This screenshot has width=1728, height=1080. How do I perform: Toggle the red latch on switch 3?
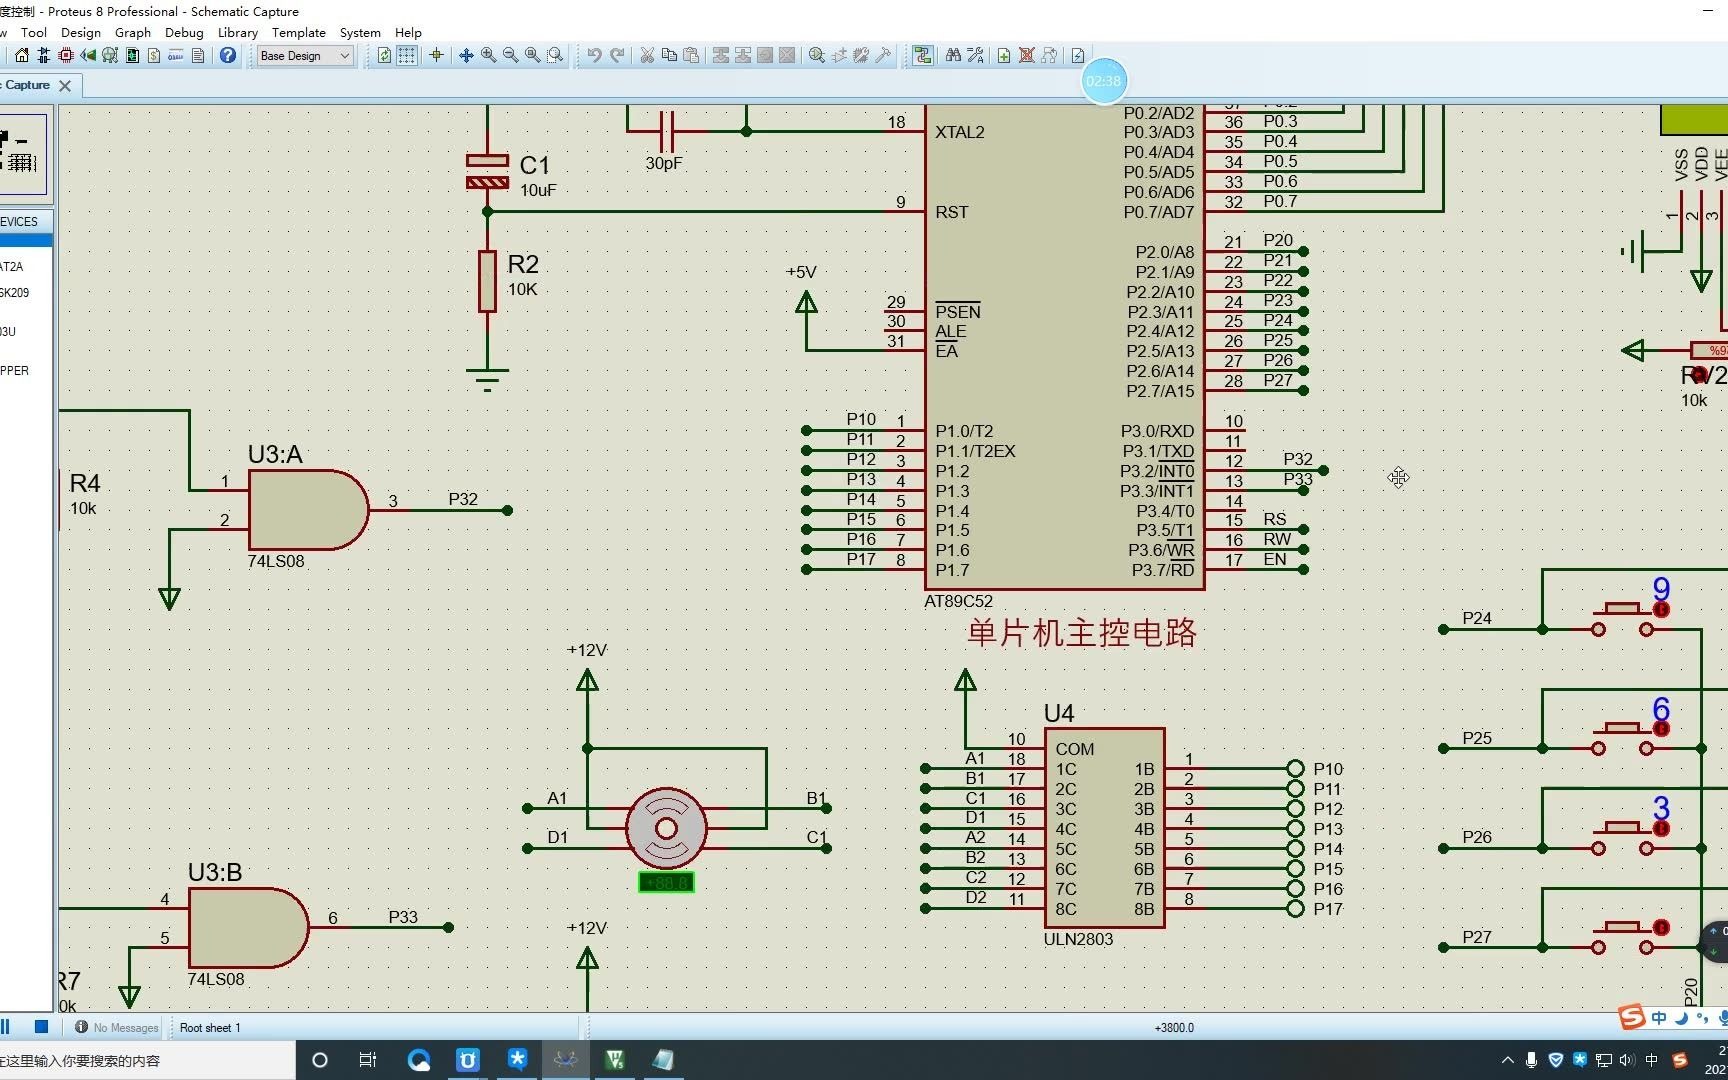[1661, 829]
